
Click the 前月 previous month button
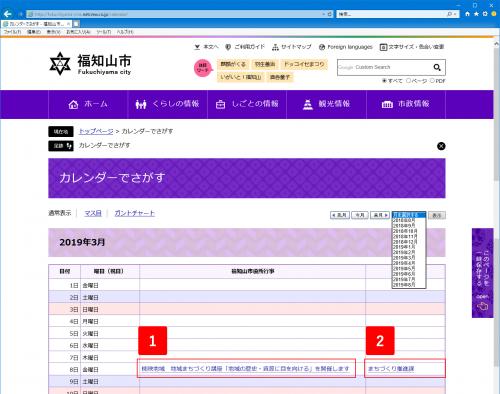[x=340, y=215]
